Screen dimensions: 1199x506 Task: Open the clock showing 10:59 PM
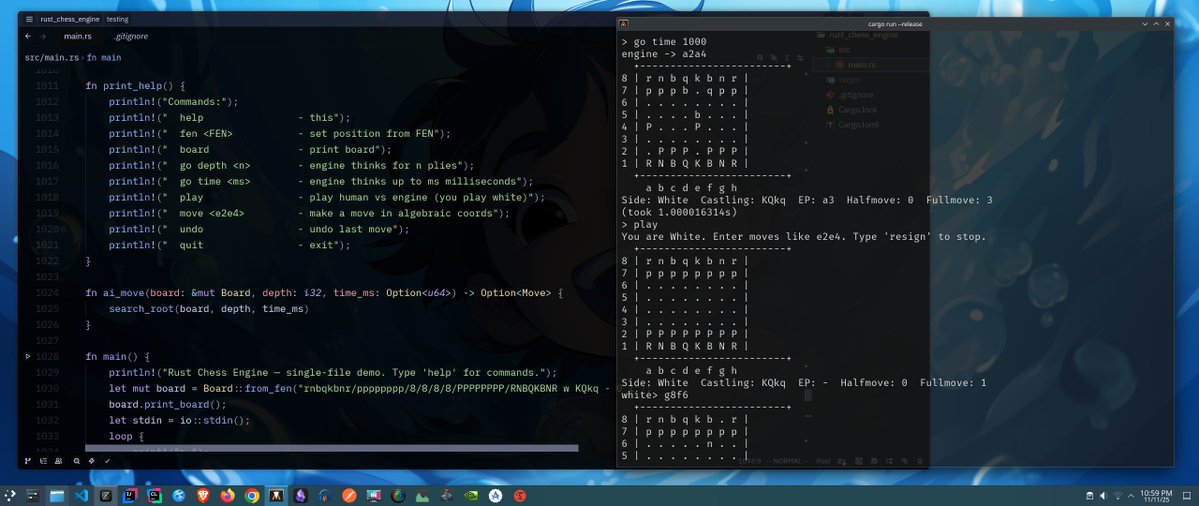[x=1155, y=496]
